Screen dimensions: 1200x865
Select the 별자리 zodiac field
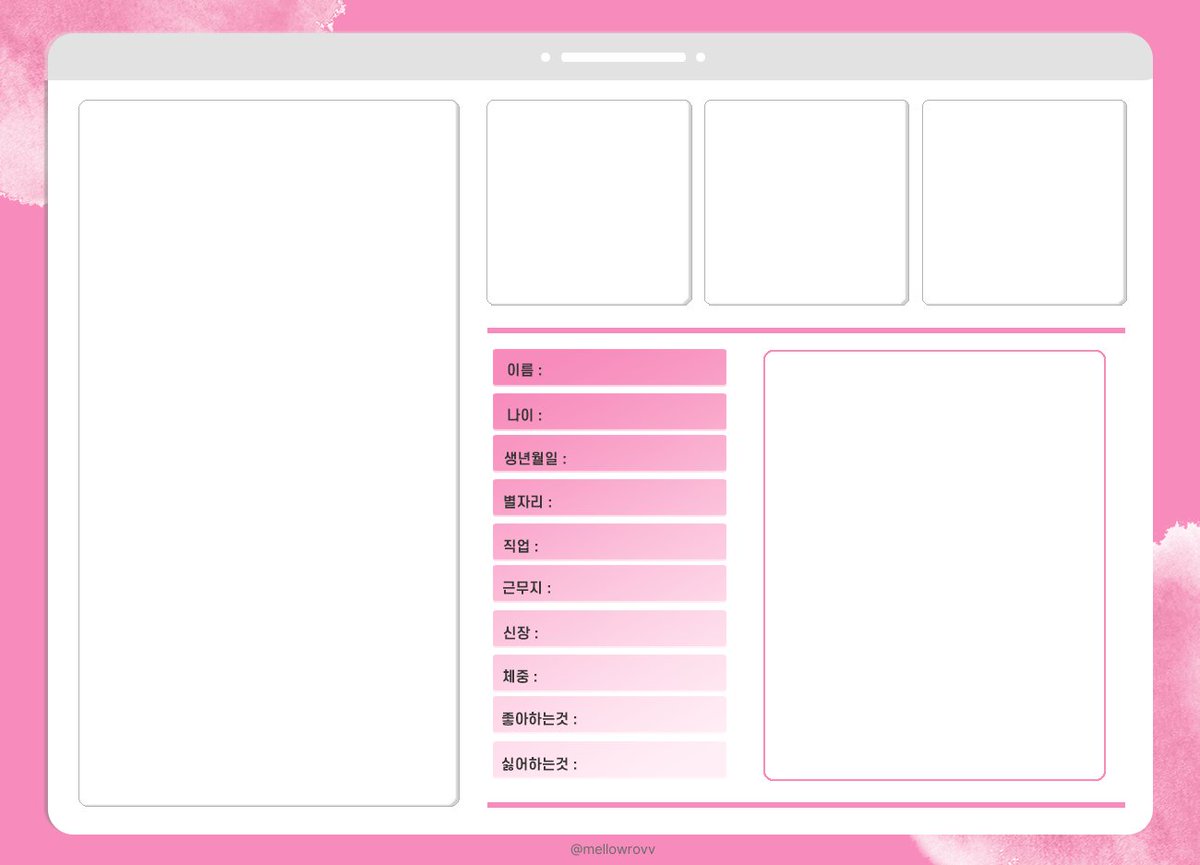[609, 498]
